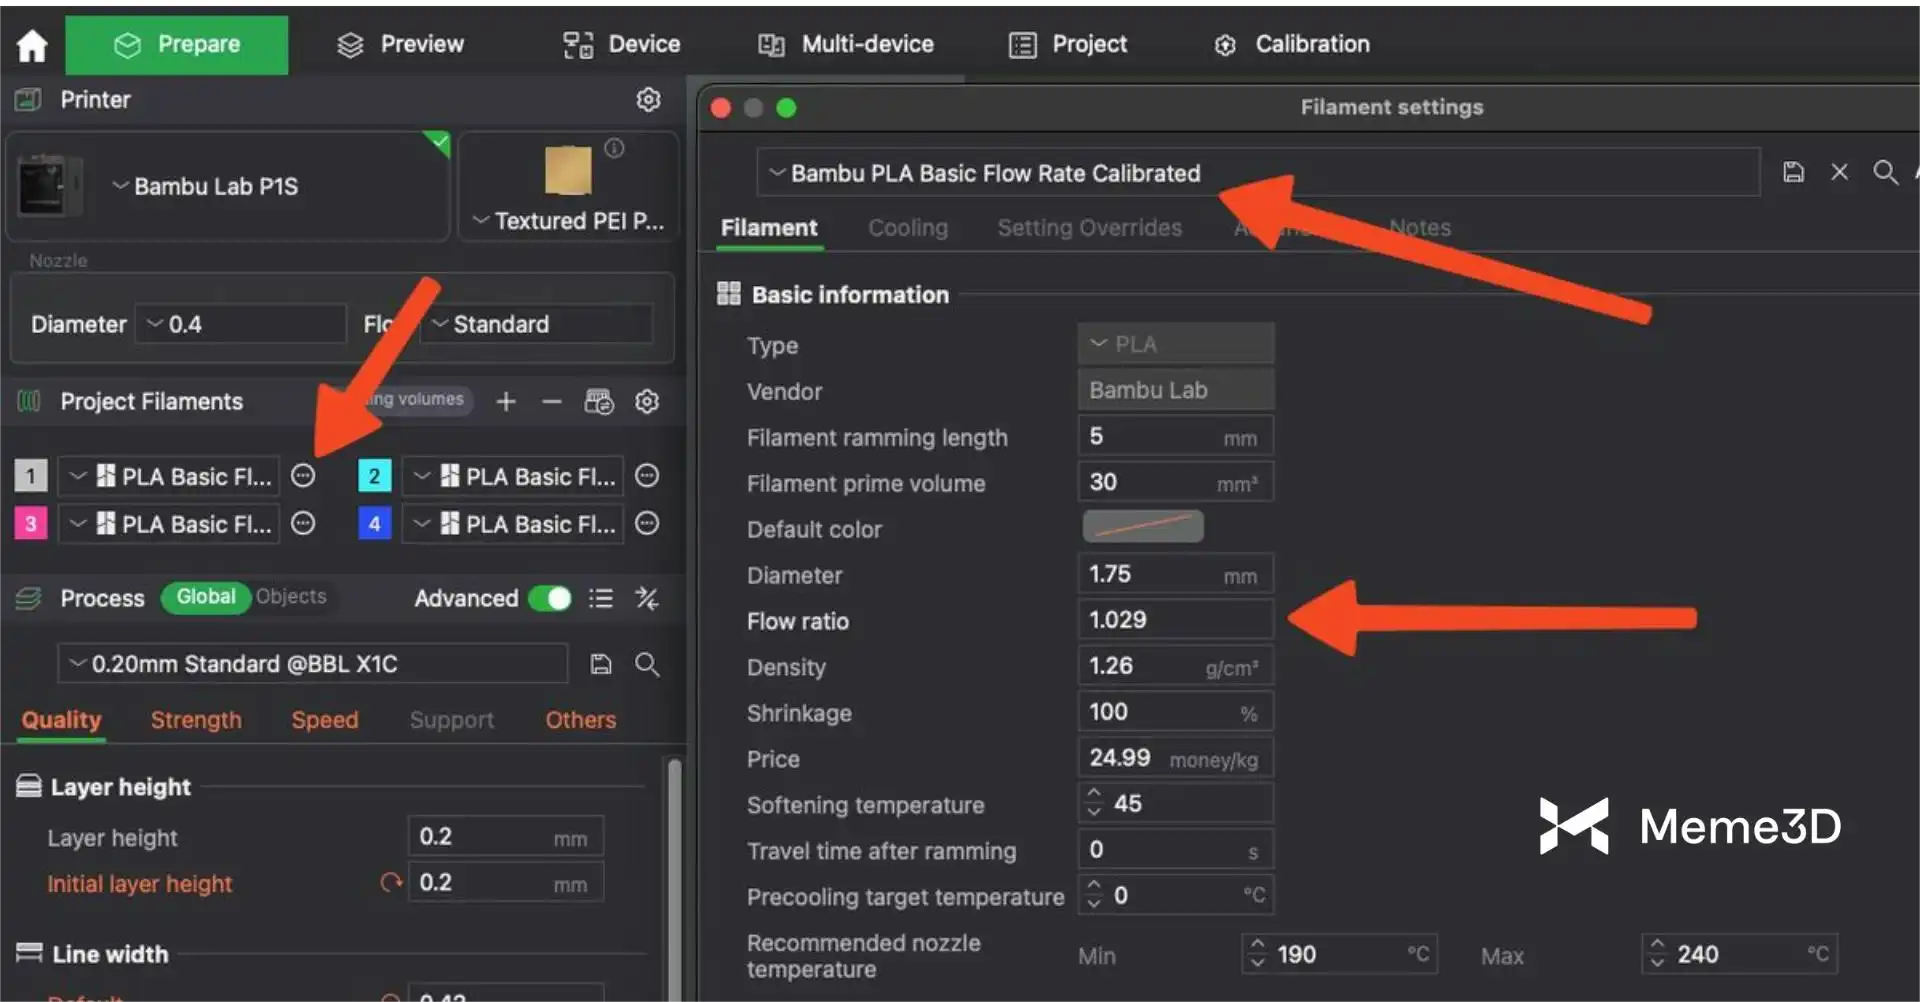Open printer settings gear icon
The height and width of the screenshot is (1002, 1920).
click(x=648, y=100)
